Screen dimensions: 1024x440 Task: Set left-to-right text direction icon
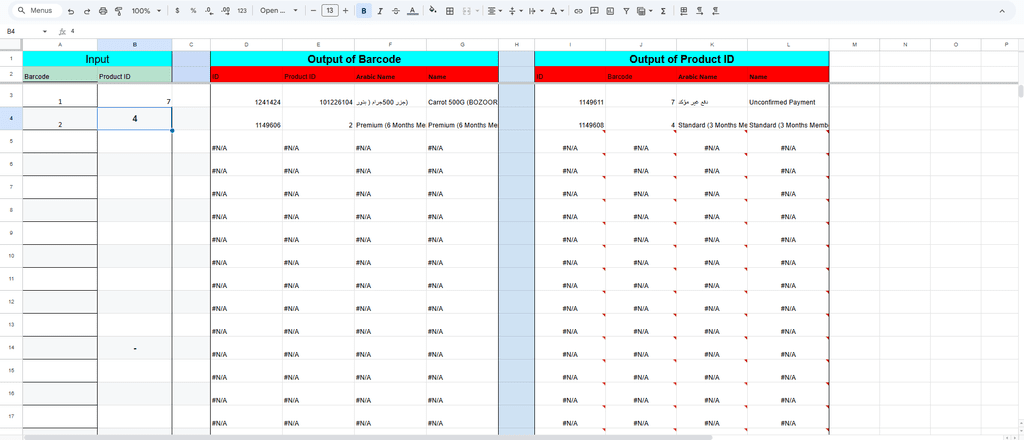click(x=700, y=11)
